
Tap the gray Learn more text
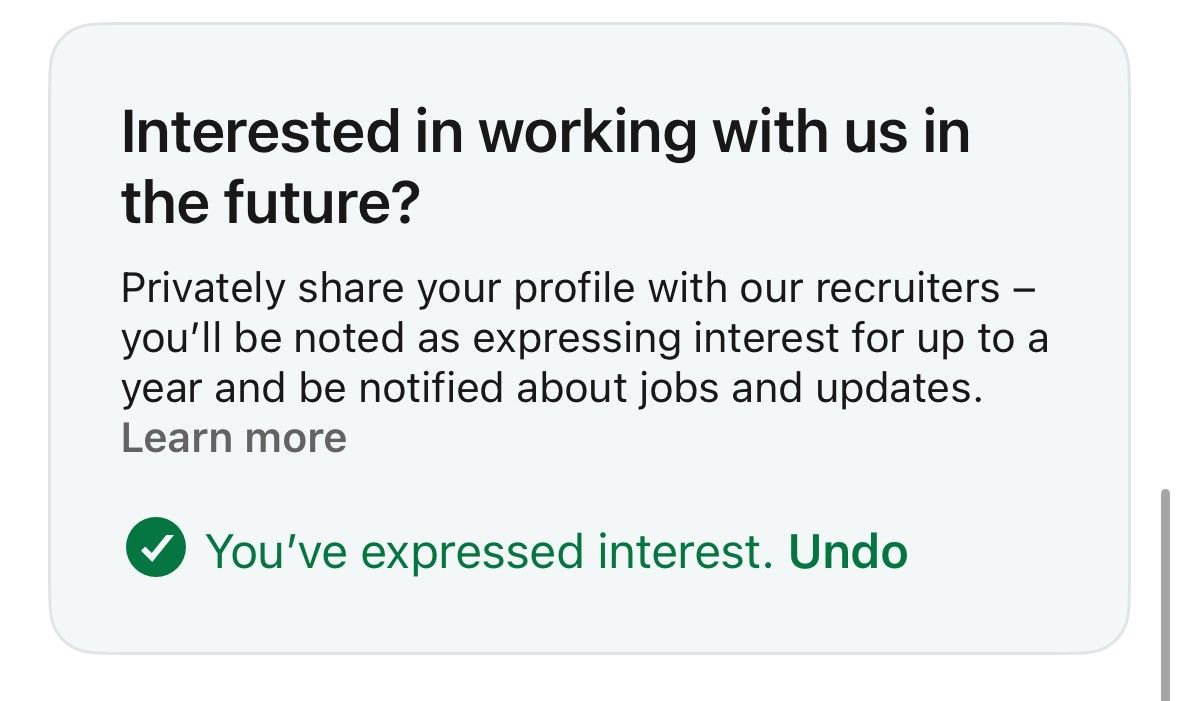point(234,438)
